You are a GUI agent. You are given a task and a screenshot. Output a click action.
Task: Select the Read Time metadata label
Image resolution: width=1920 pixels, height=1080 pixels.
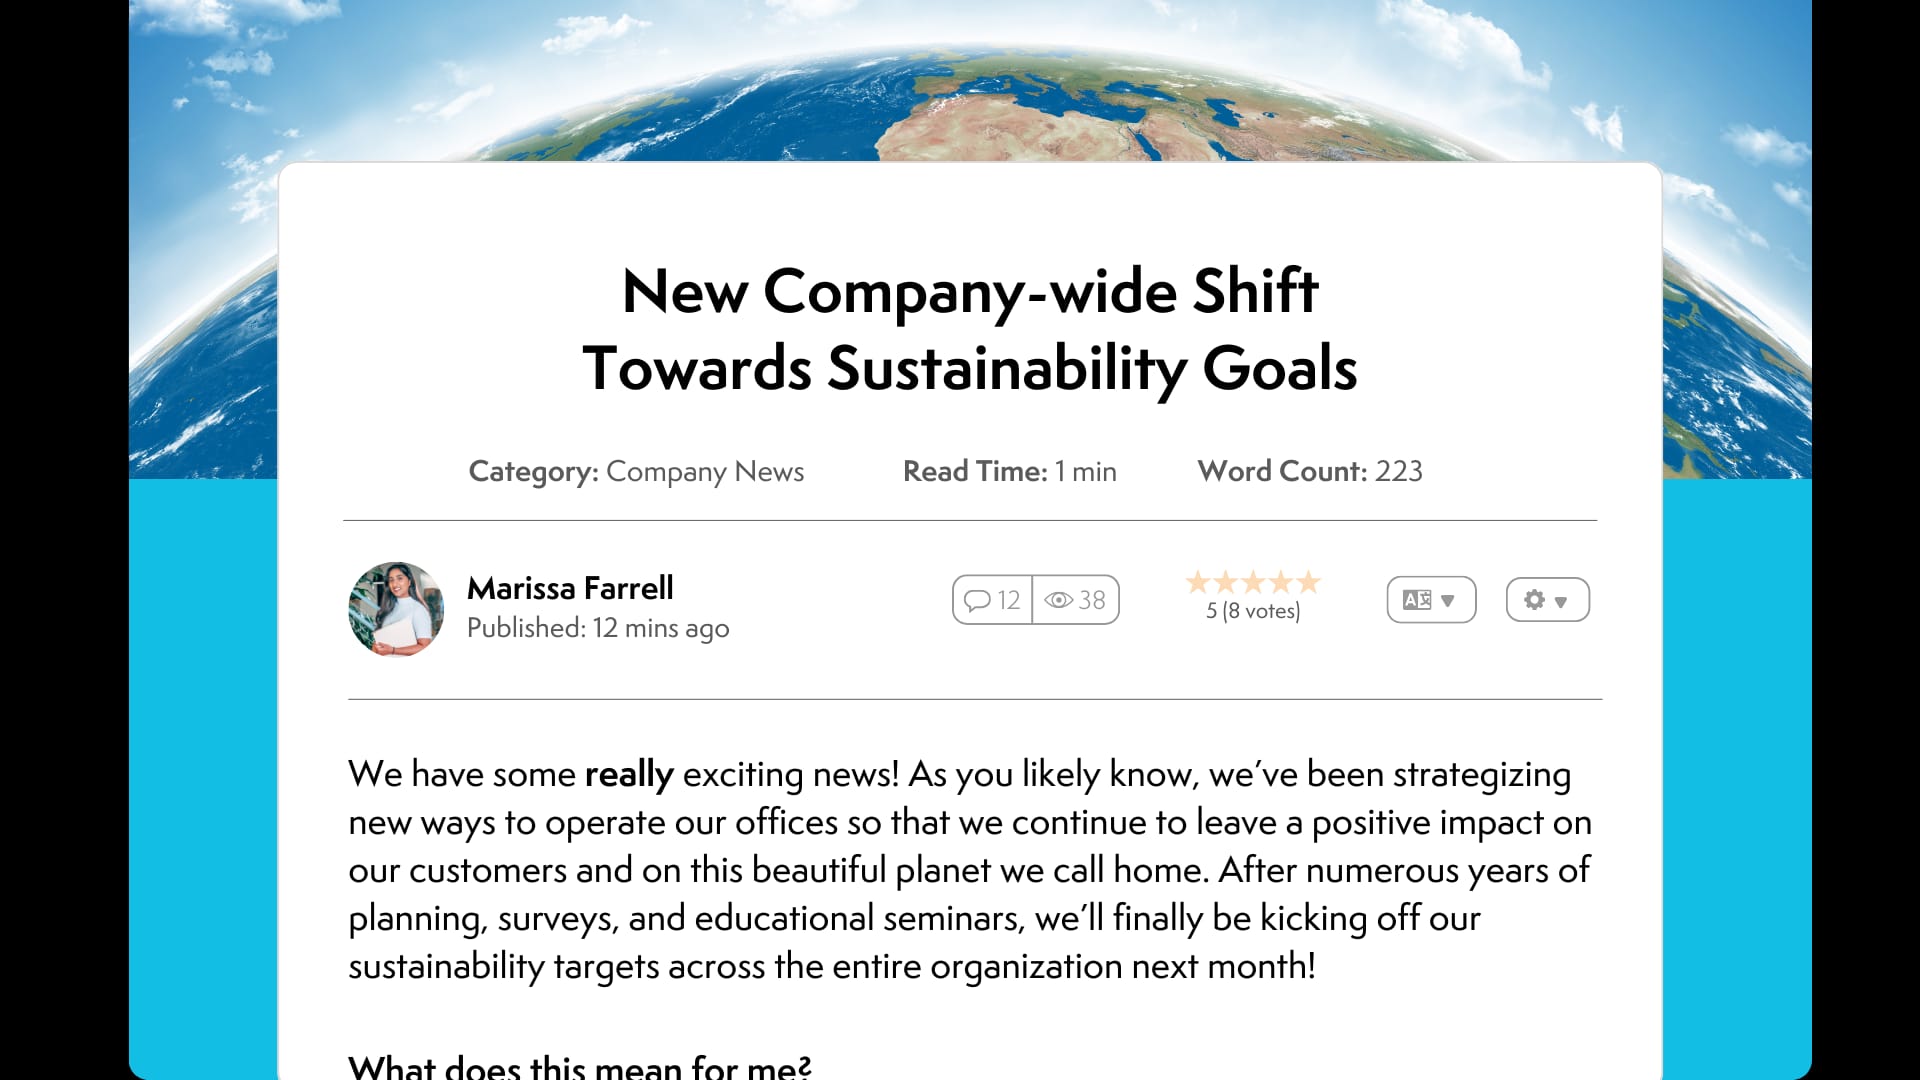pyautogui.click(x=974, y=471)
